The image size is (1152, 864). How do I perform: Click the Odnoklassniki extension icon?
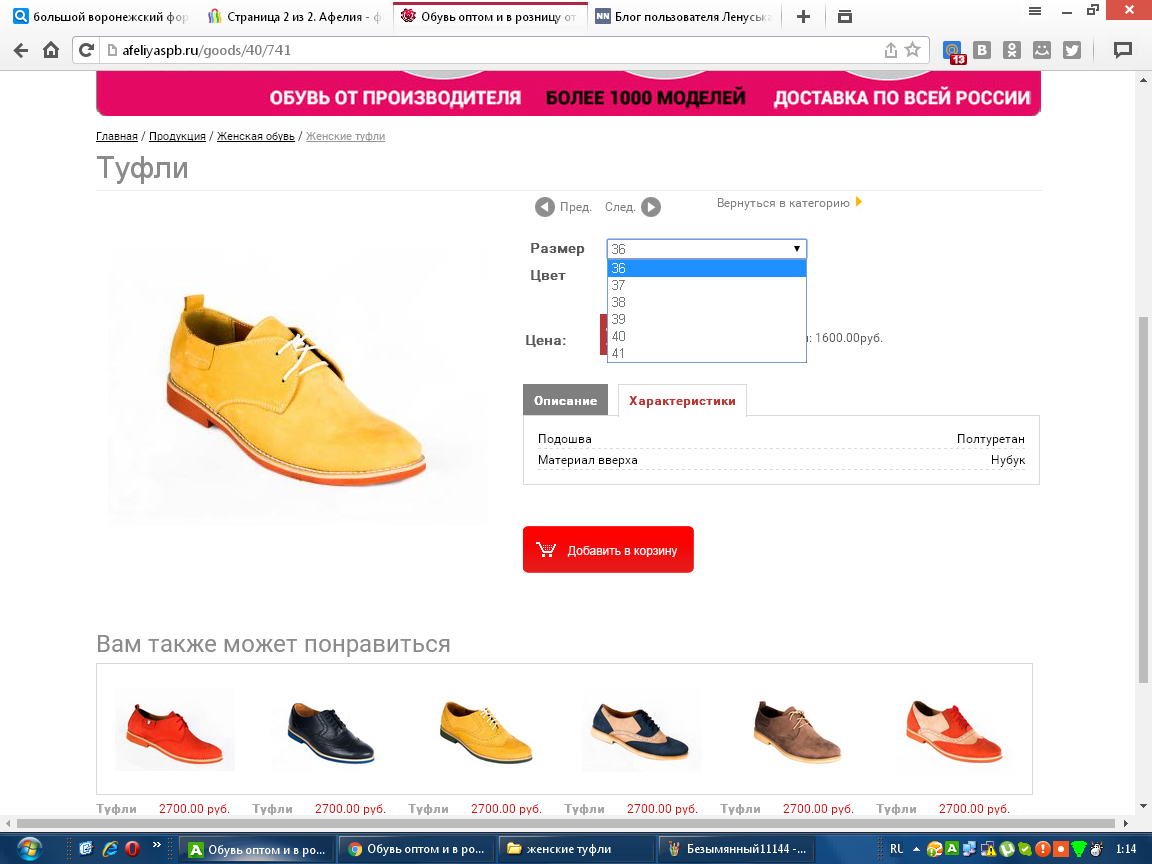(x=1012, y=50)
